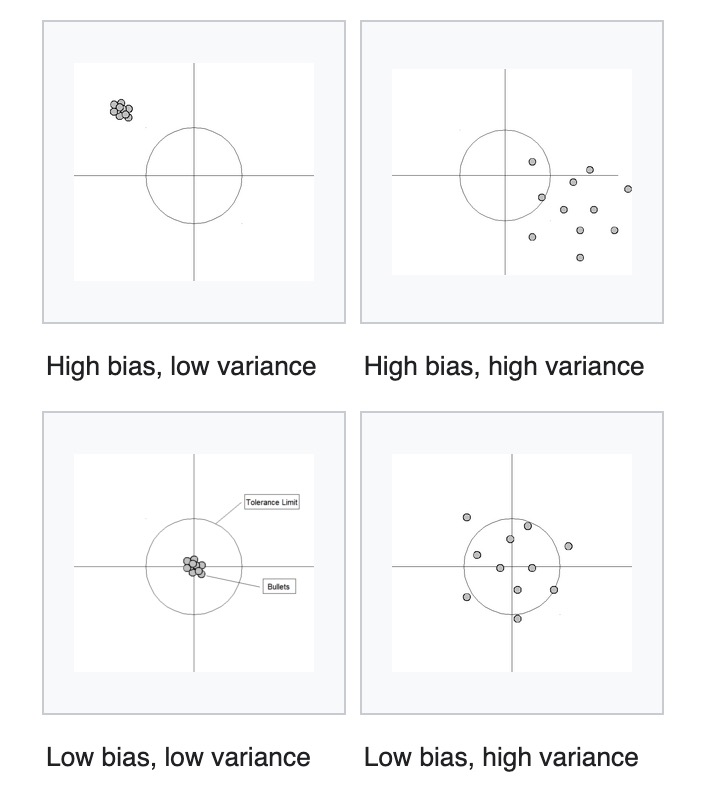Click the bullet inside the circle in top-right diagram
The image size is (708, 794).
[532, 162]
